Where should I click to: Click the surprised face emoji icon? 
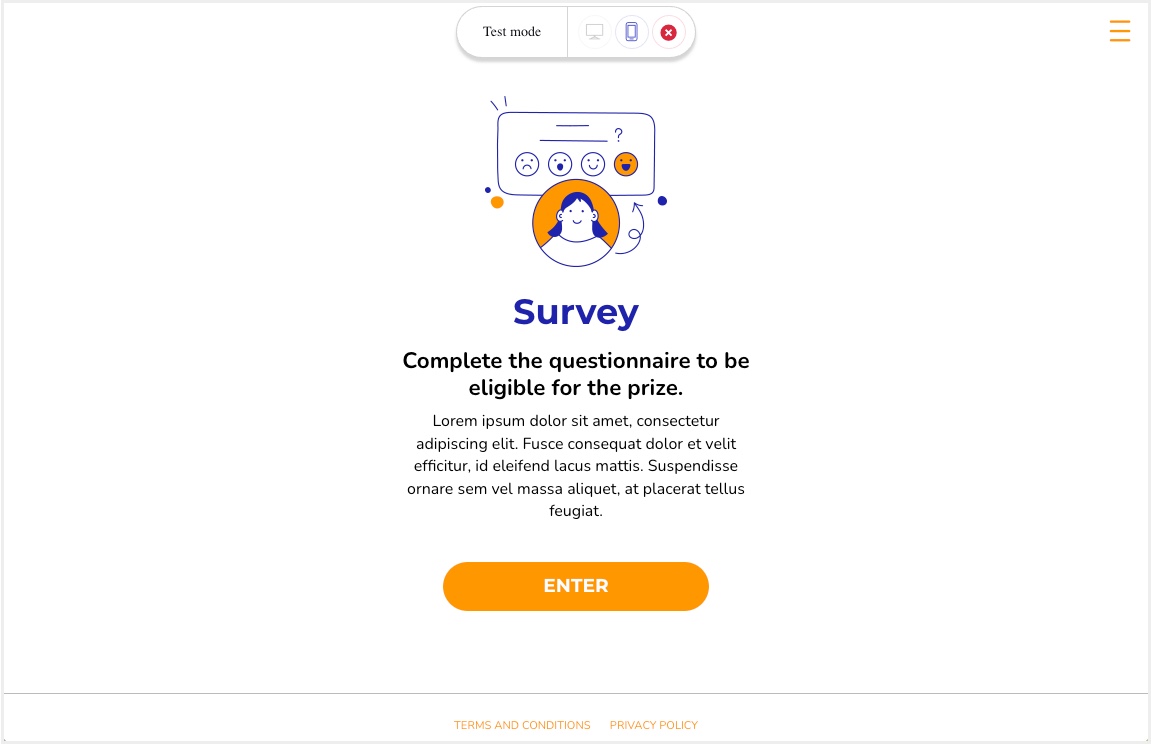pos(560,164)
